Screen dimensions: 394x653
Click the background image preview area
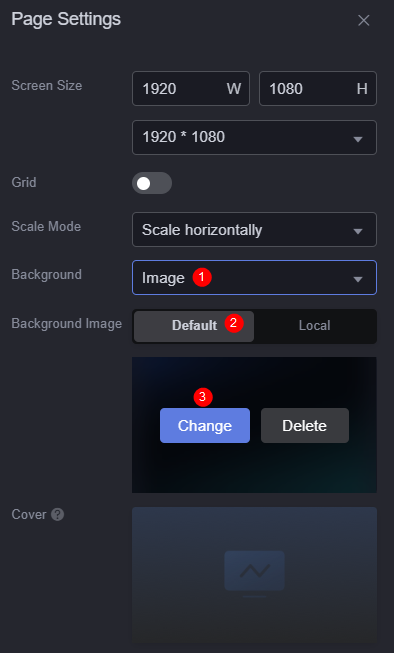coord(254,425)
